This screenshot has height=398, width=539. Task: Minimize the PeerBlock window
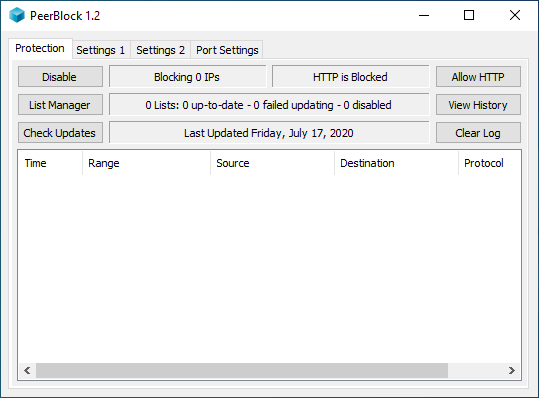[x=424, y=15]
